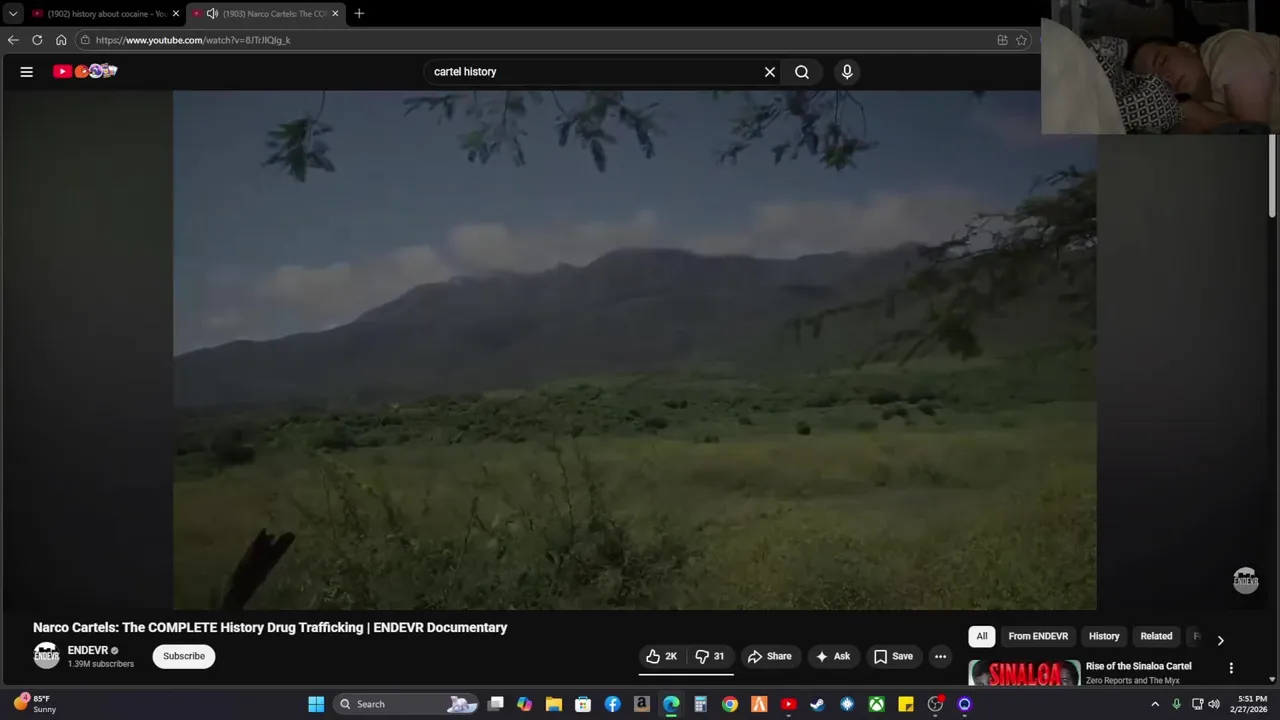The width and height of the screenshot is (1280, 720).
Task: Go to browser home page
Action: click(x=61, y=40)
